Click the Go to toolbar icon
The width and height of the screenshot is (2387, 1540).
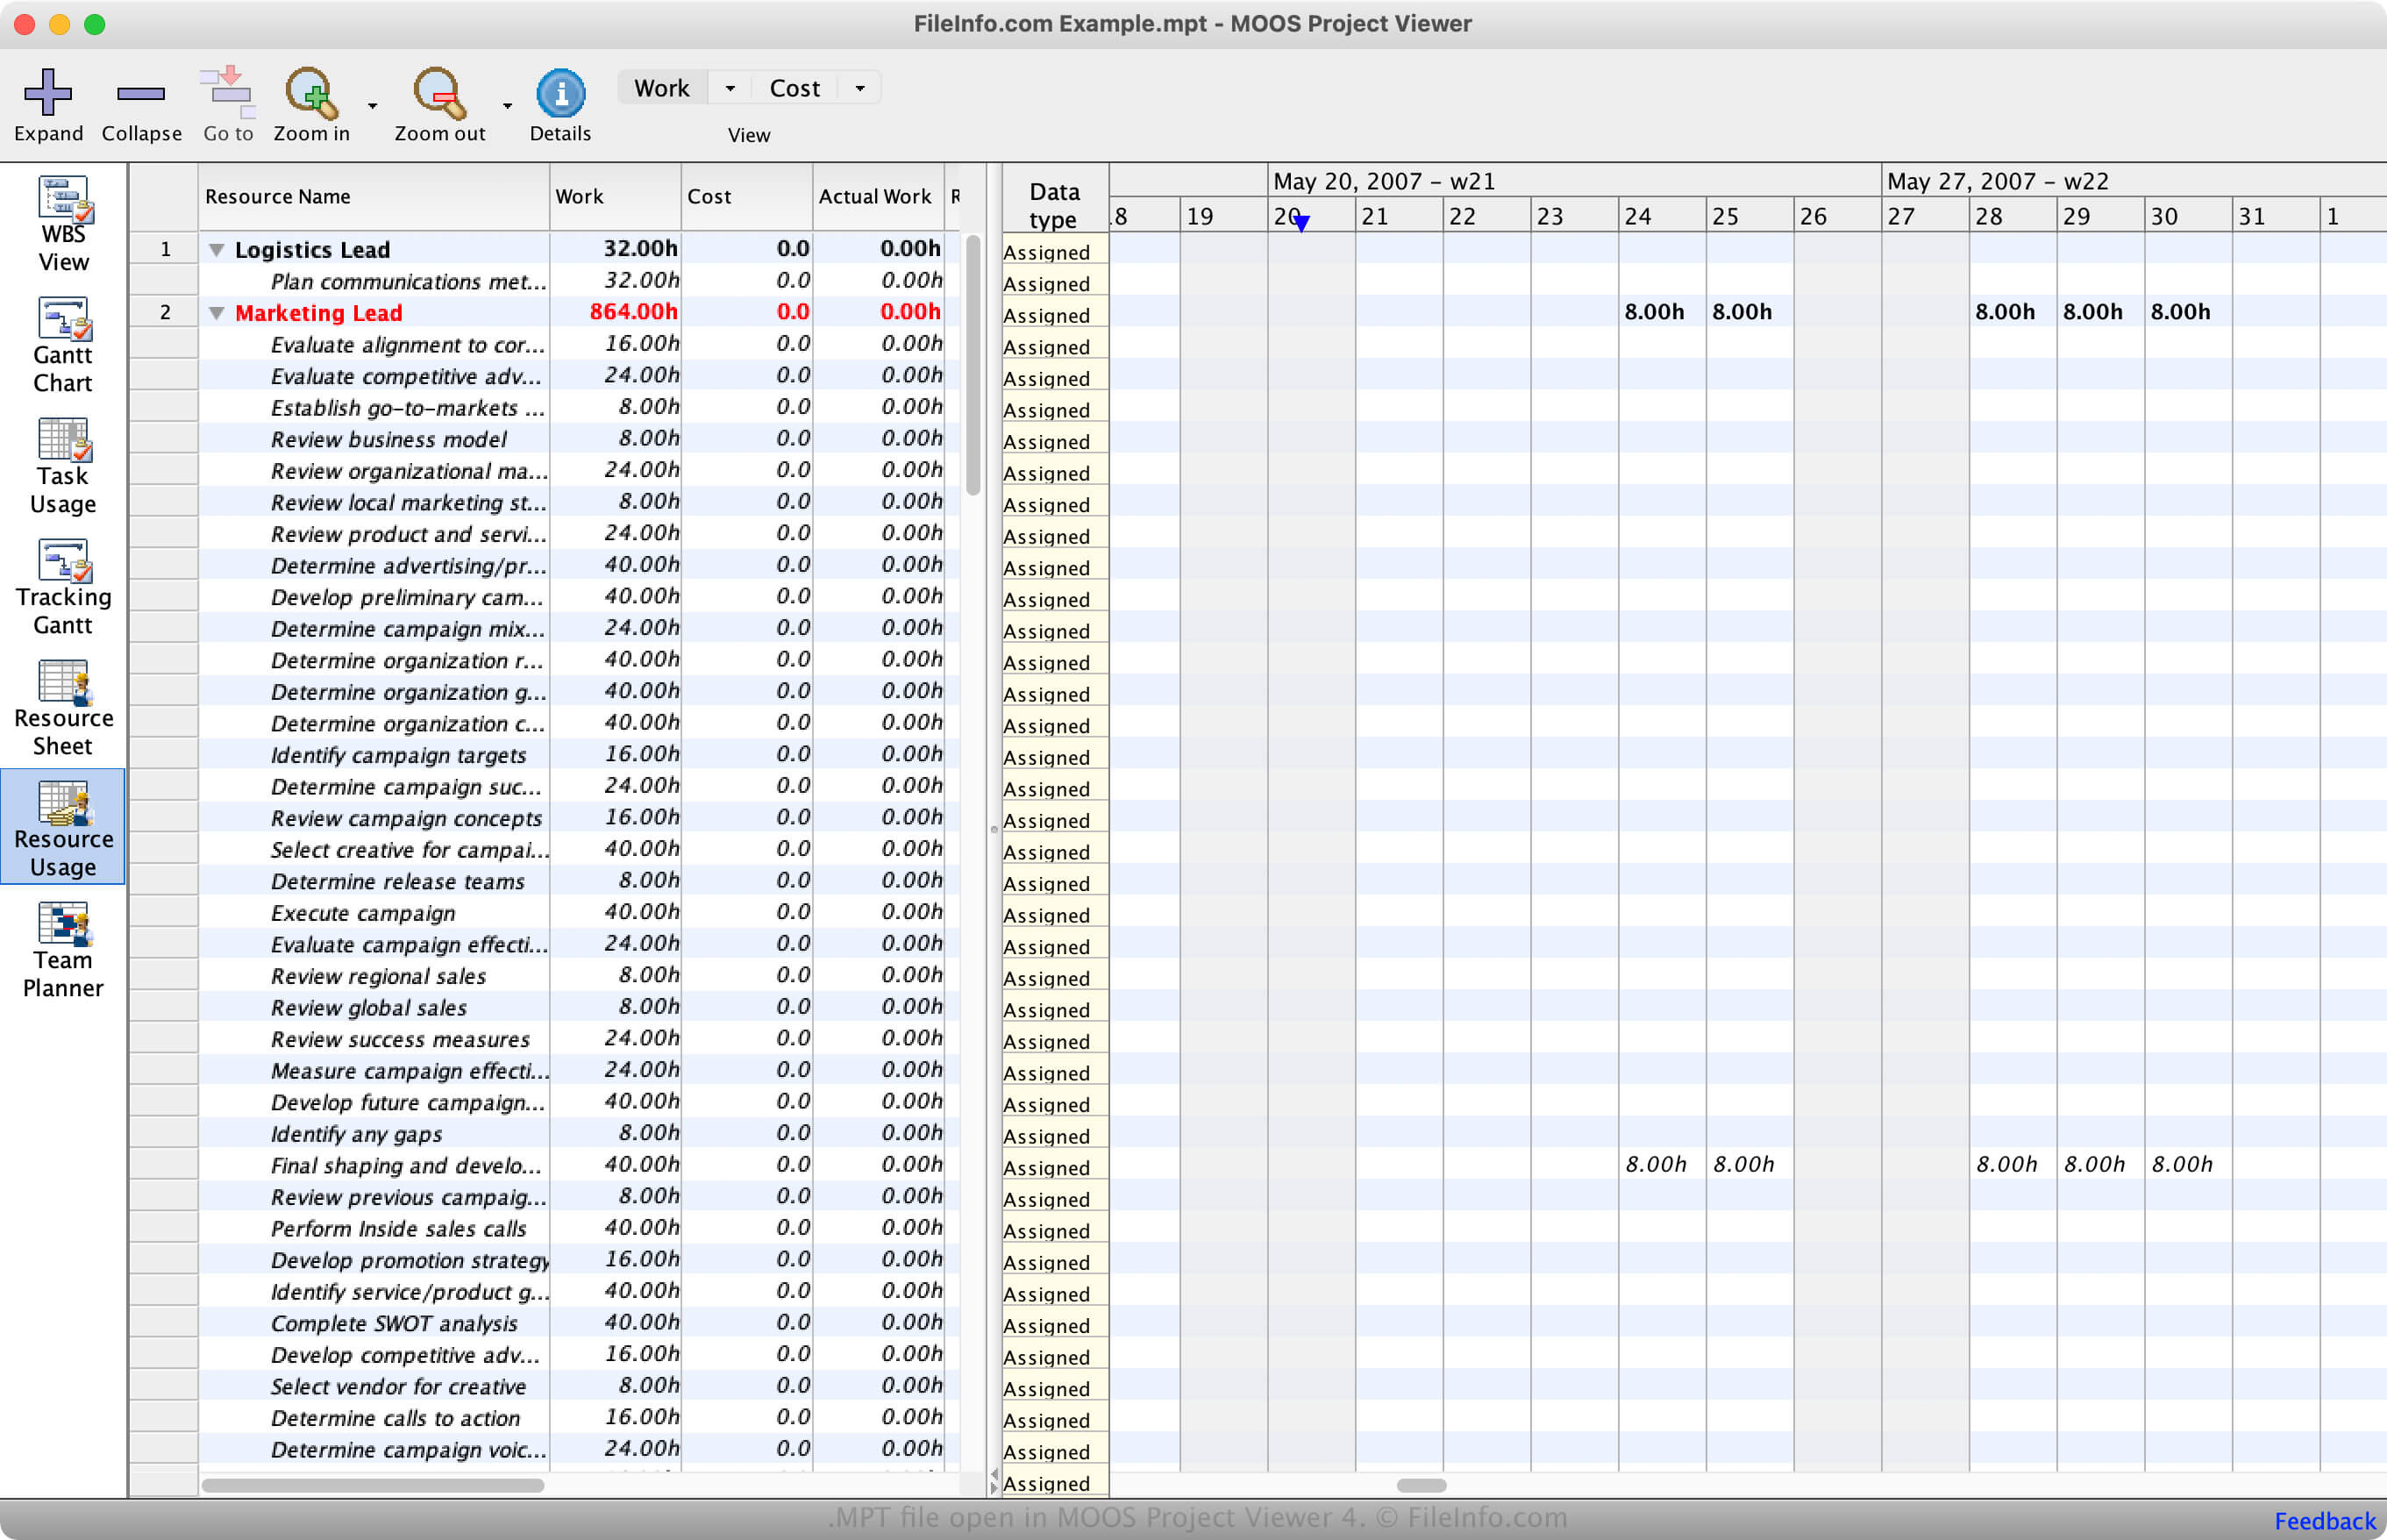pos(228,92)
